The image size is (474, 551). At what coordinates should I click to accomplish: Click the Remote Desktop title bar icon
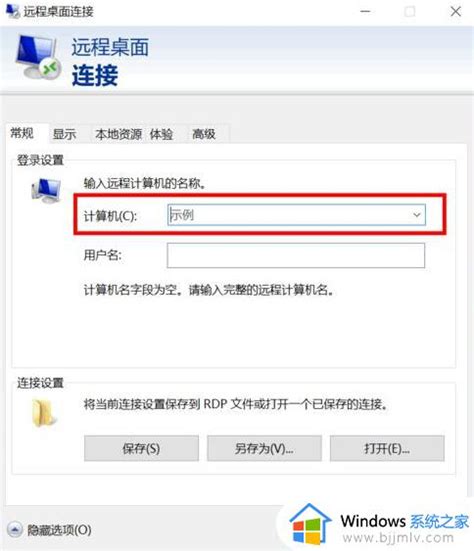(12, 11)
